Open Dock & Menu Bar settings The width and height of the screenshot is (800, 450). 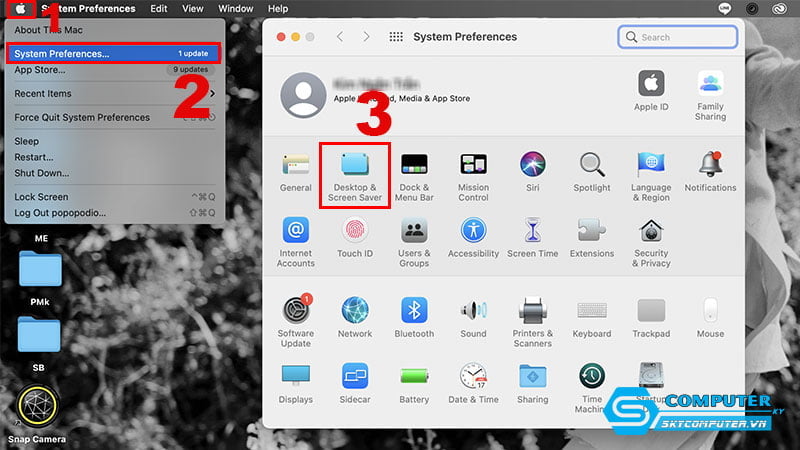pos(414,177)
